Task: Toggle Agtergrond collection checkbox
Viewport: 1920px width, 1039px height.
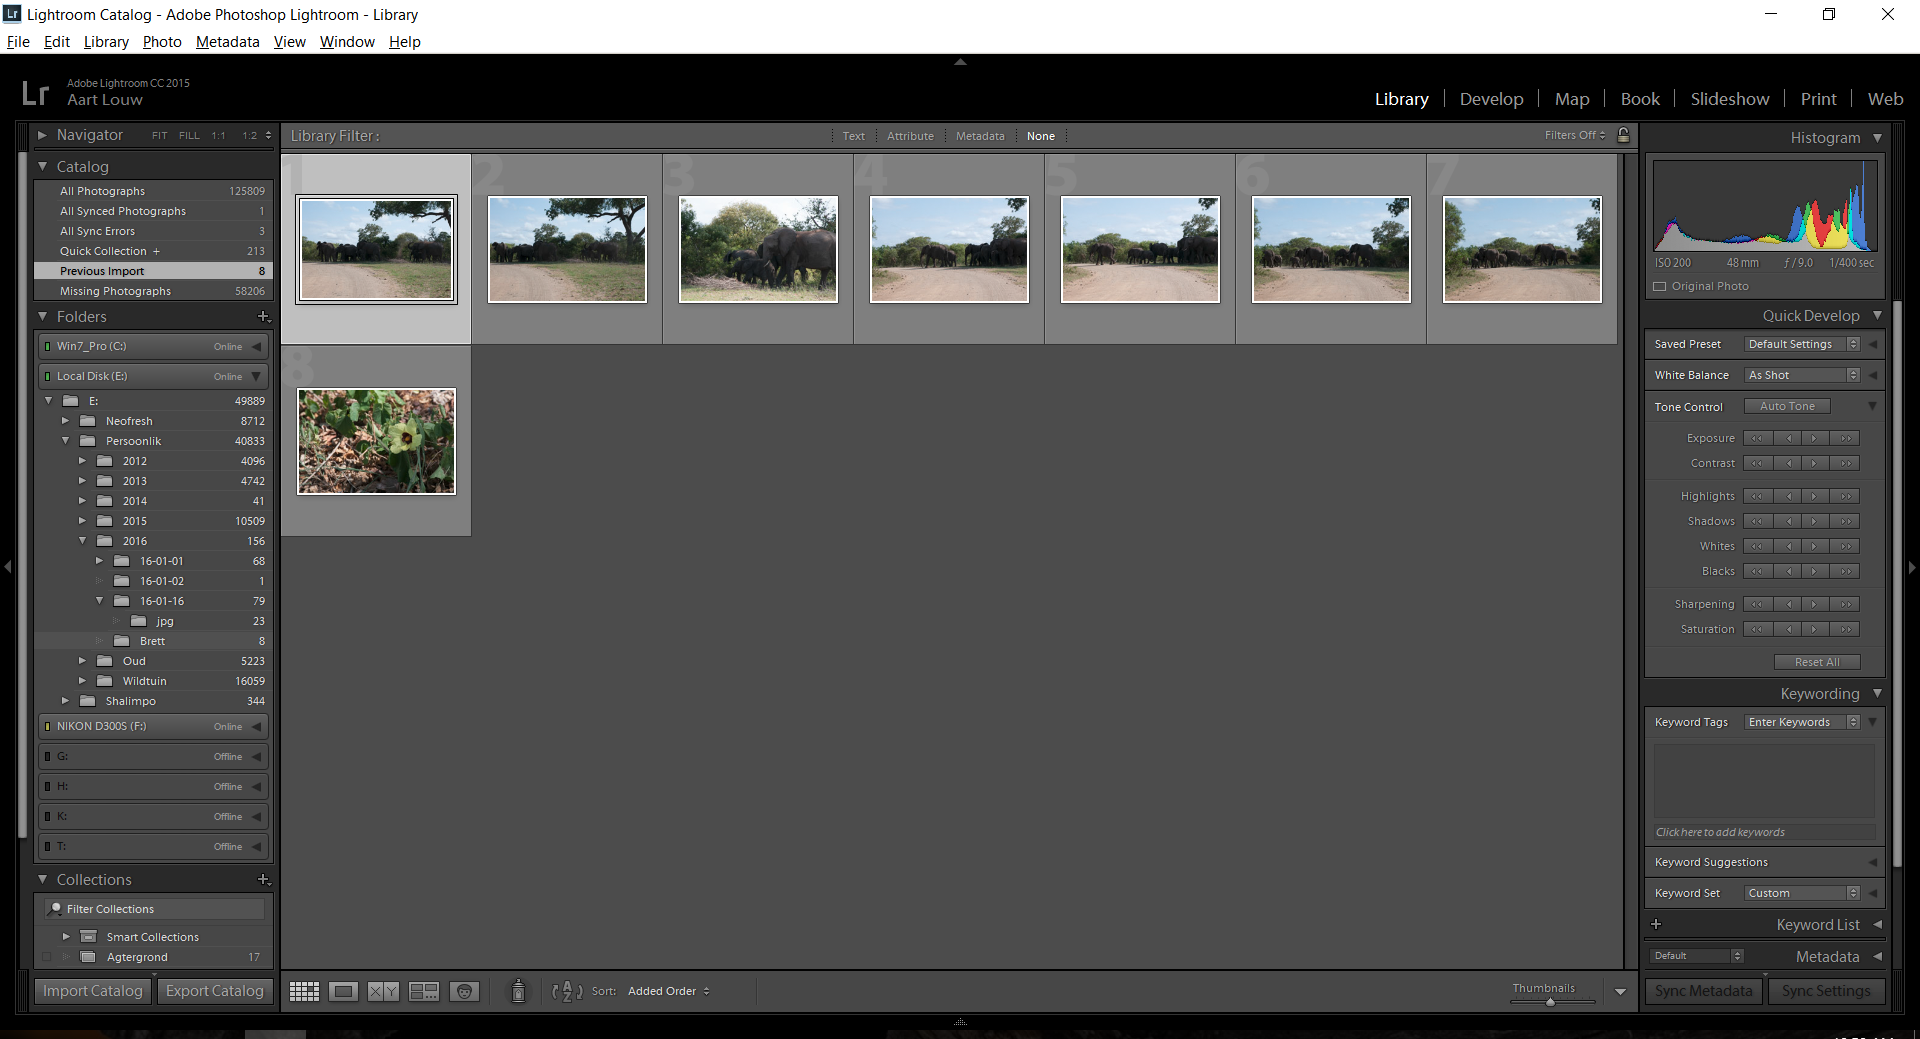Action: coord(47,957)
